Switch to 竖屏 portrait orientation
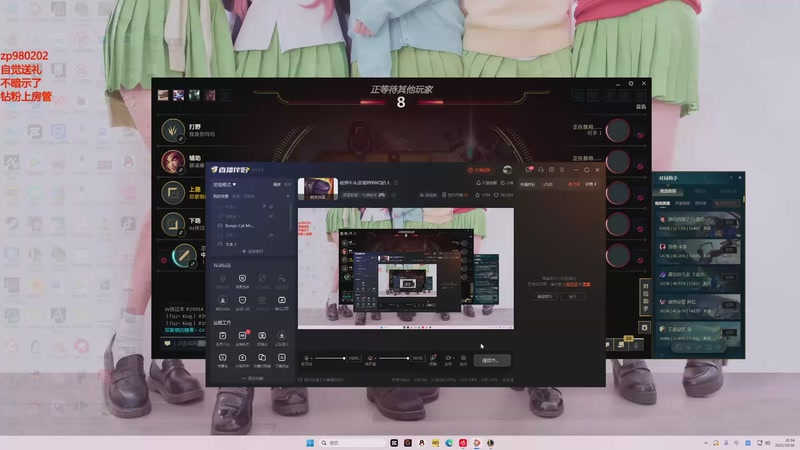800x450 pixels. [x=287, y=184]
